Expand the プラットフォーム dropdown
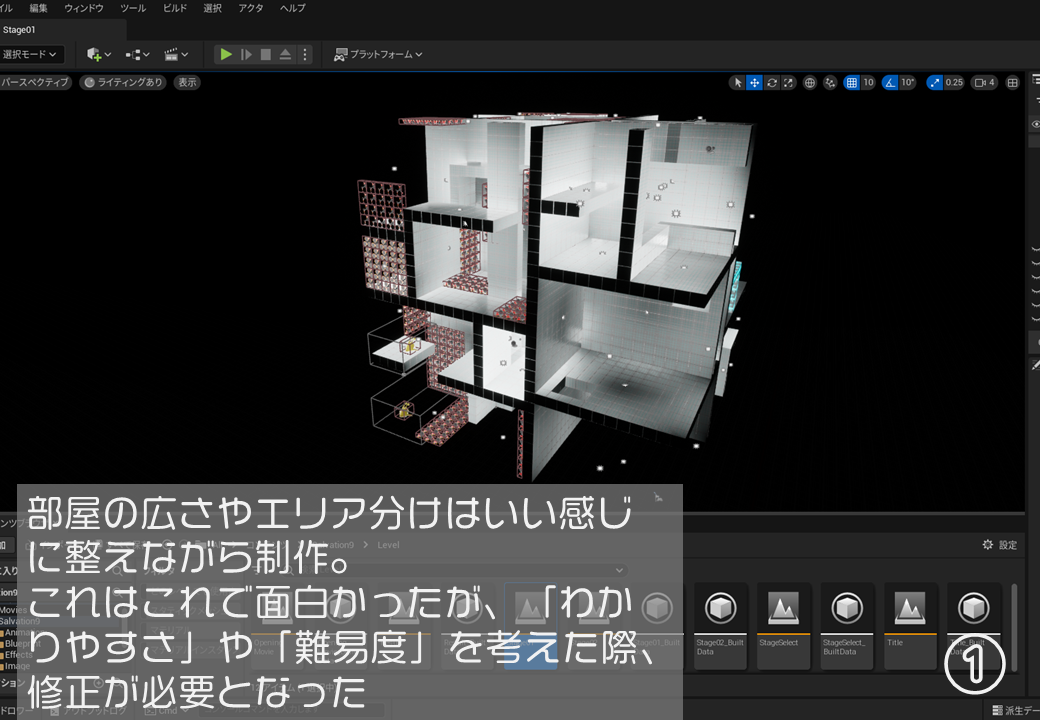The image size is (1040, 720). (x=378, y=54)
